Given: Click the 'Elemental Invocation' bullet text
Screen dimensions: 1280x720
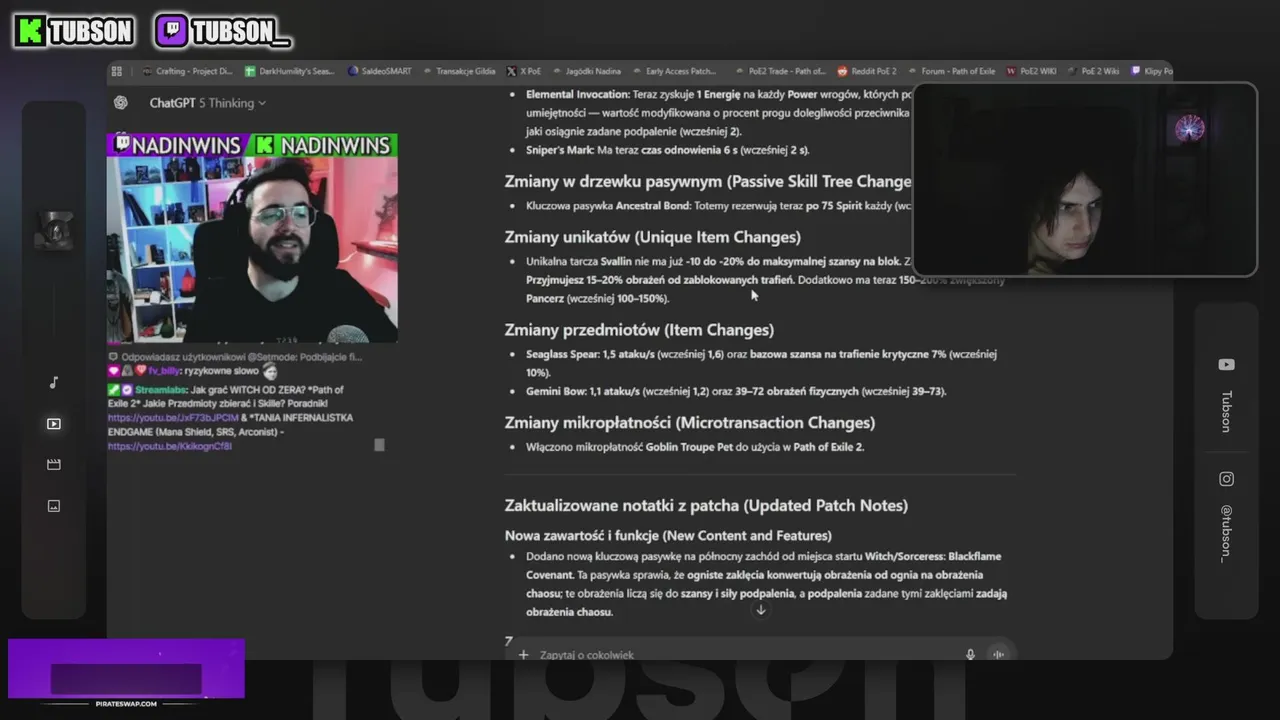Looking at the screenshot, I should pos(718,112).
